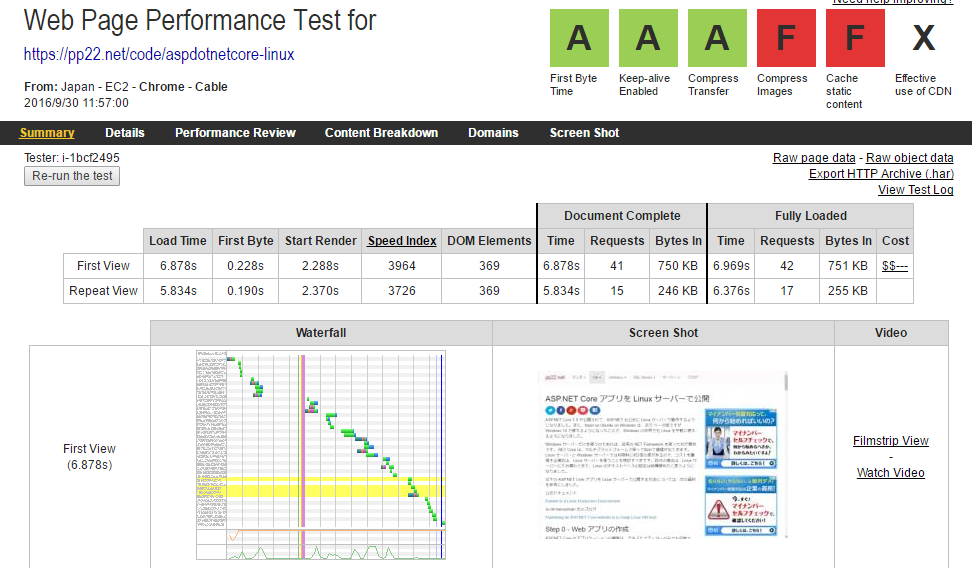Image resolution: width=972 pixels, height=568 pixels.
Task: Click the Keep-alive Enabled grade A box
Action: [x=648, y=38]
